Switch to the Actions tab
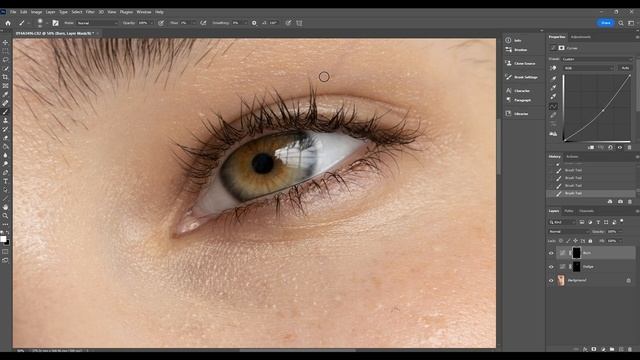The image size is (640, 360). pos(572,157)
